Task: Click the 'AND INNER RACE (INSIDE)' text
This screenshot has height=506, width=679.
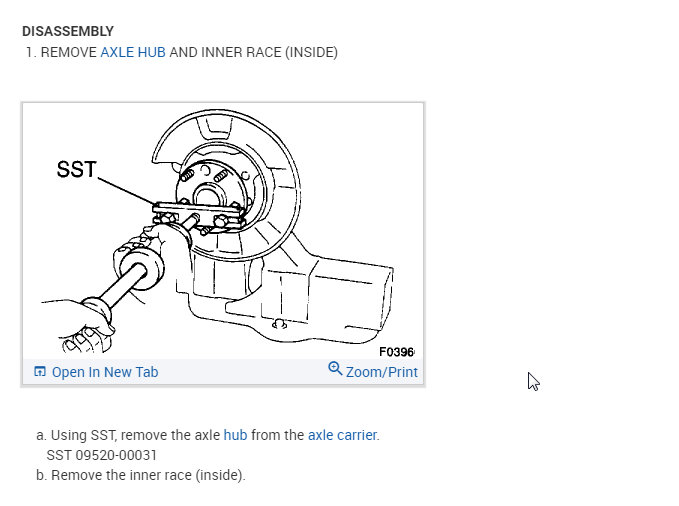Action: point(253,52)
